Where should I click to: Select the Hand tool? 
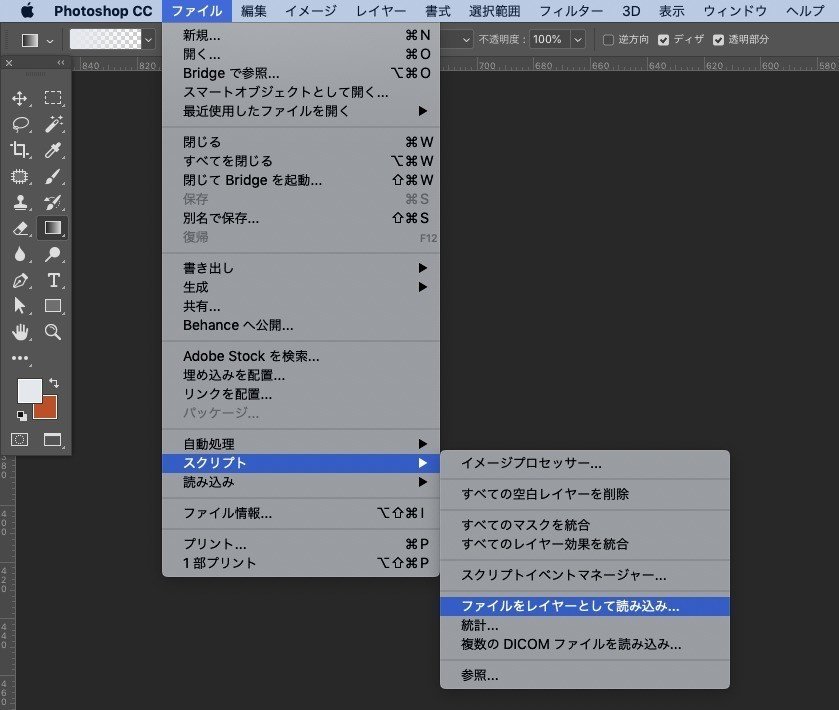point(20,332)
